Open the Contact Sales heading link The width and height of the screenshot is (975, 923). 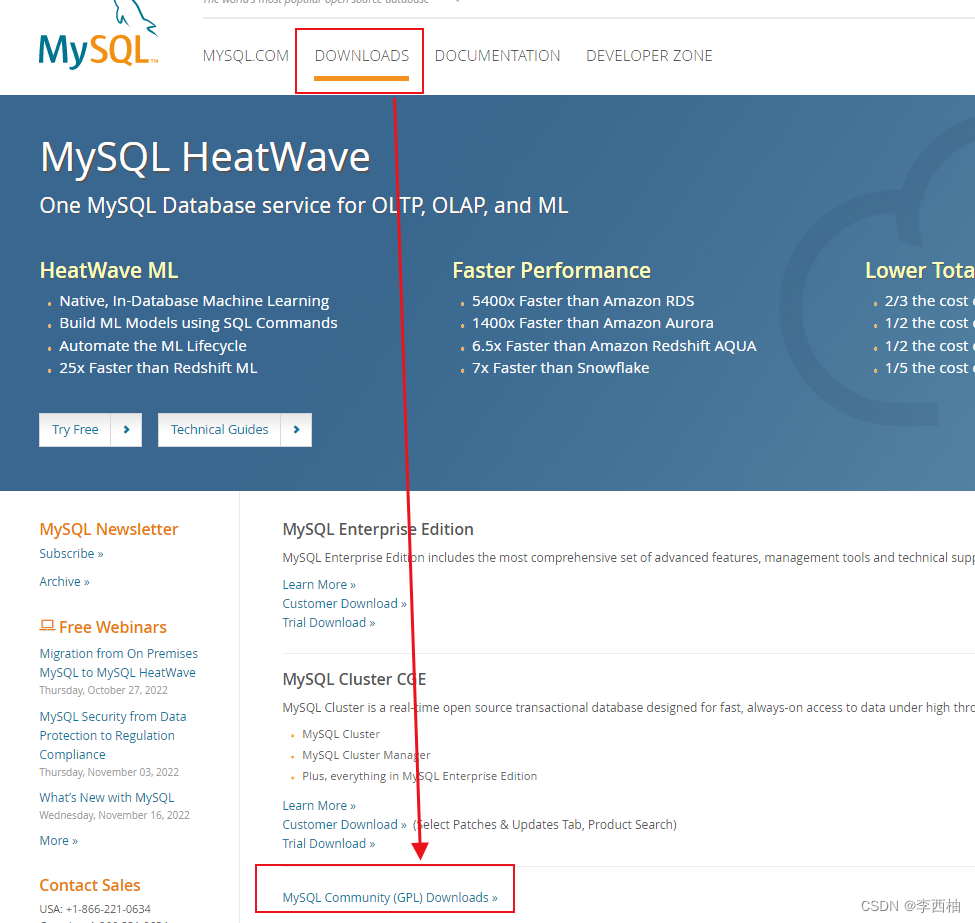tap(90, 885)
